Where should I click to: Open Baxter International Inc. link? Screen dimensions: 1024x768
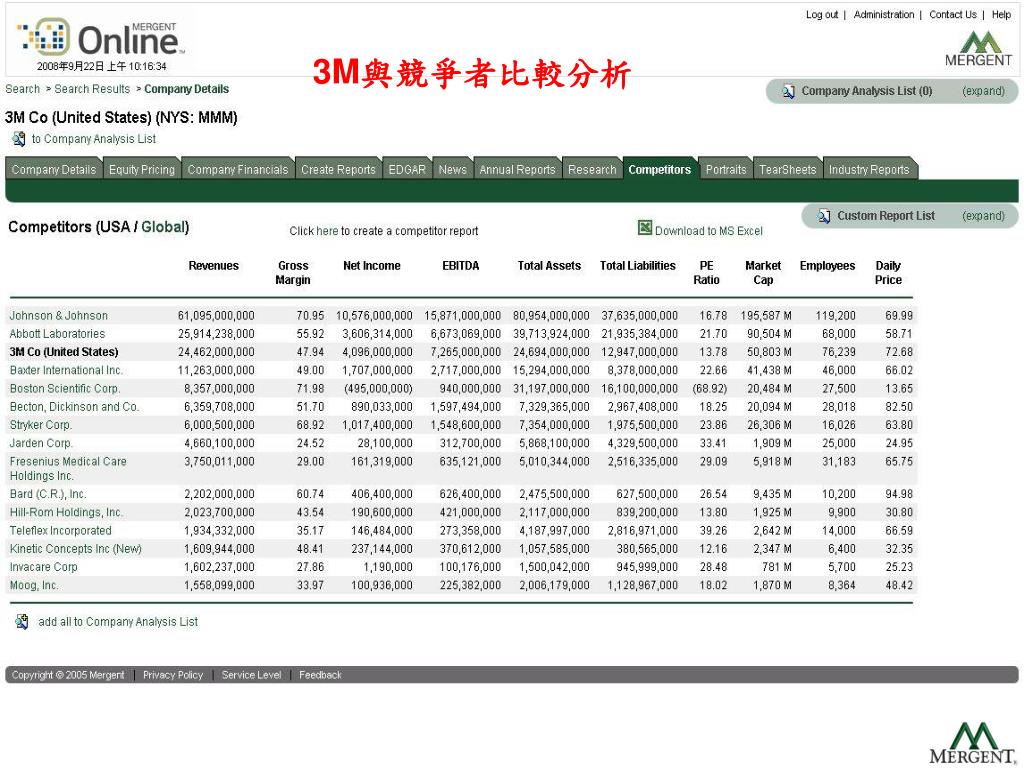coord(66,370)
